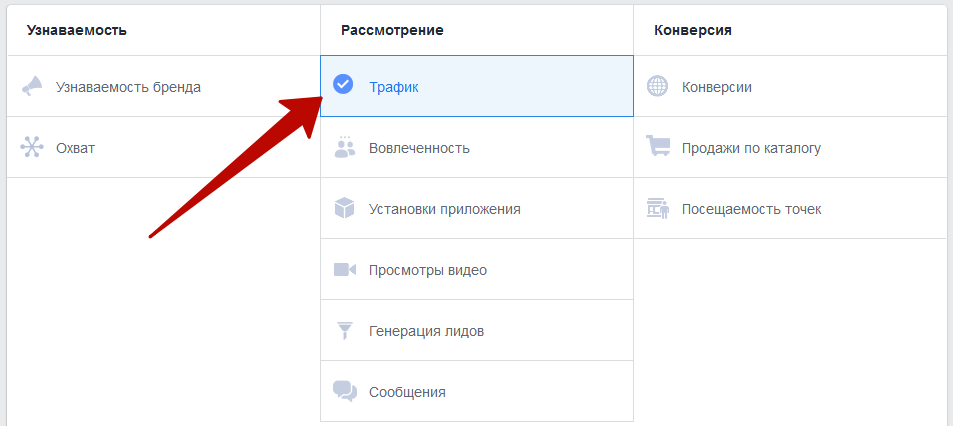The width and height of the screenshot is (953, 426).
Task: Choose the Установки приложения text label
Action: [x=445, y=209]
